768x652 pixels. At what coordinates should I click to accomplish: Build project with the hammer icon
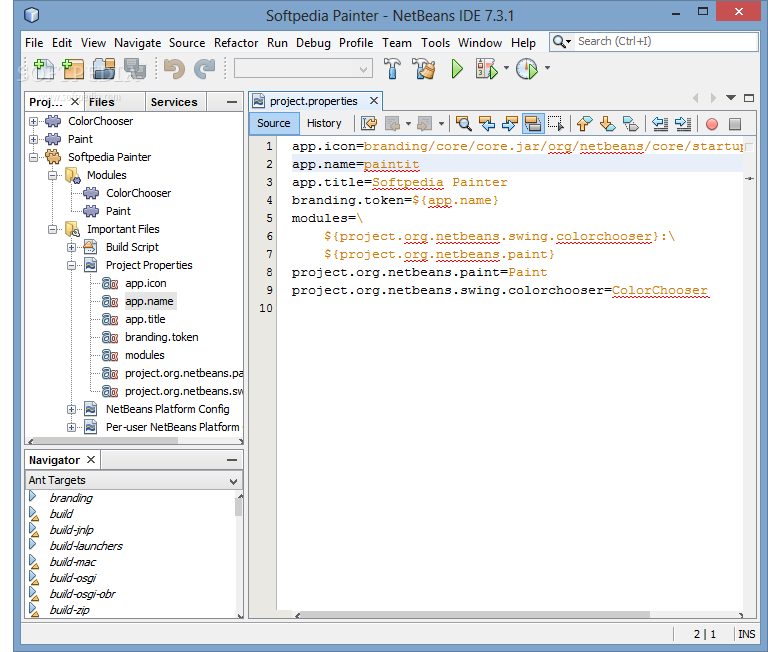click(392, 69)
